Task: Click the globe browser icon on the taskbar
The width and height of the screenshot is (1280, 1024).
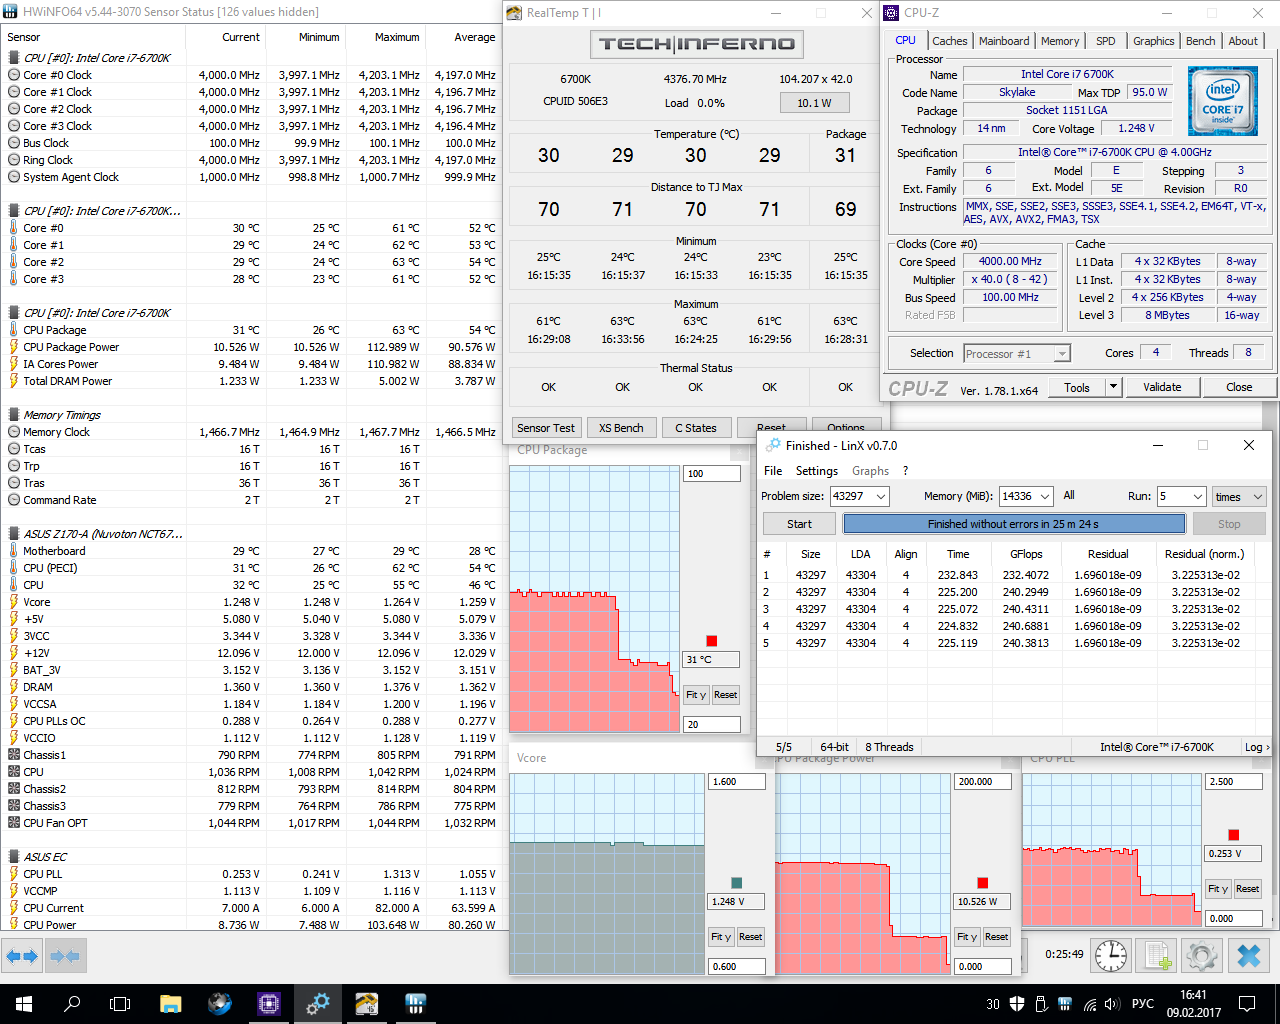Action: 220,1004
